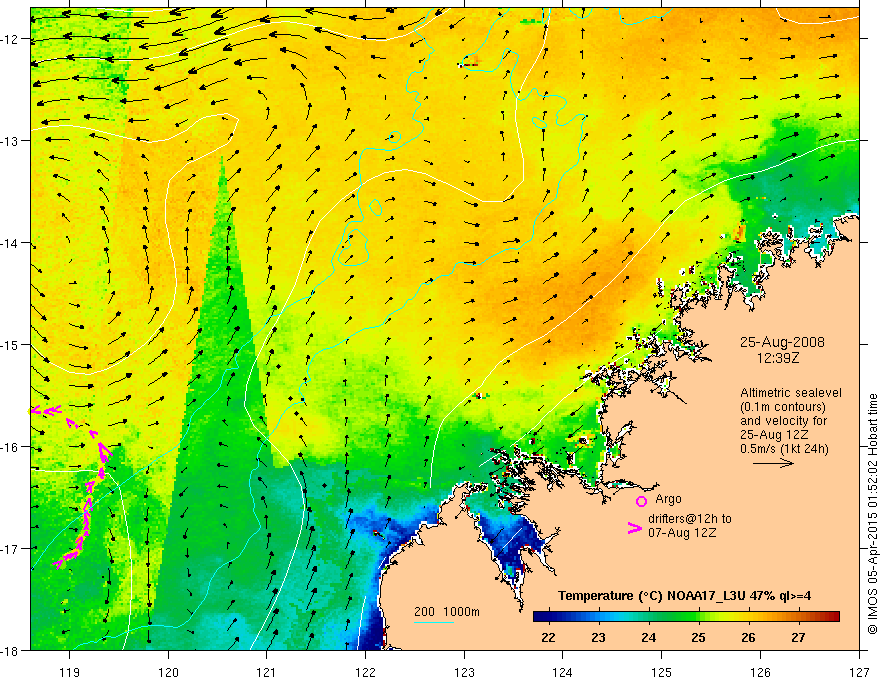This screenshot has width=880, height=680.
Task: Click the vertical IMOS copyright timestamp text
Action: (x=872, y=514)
